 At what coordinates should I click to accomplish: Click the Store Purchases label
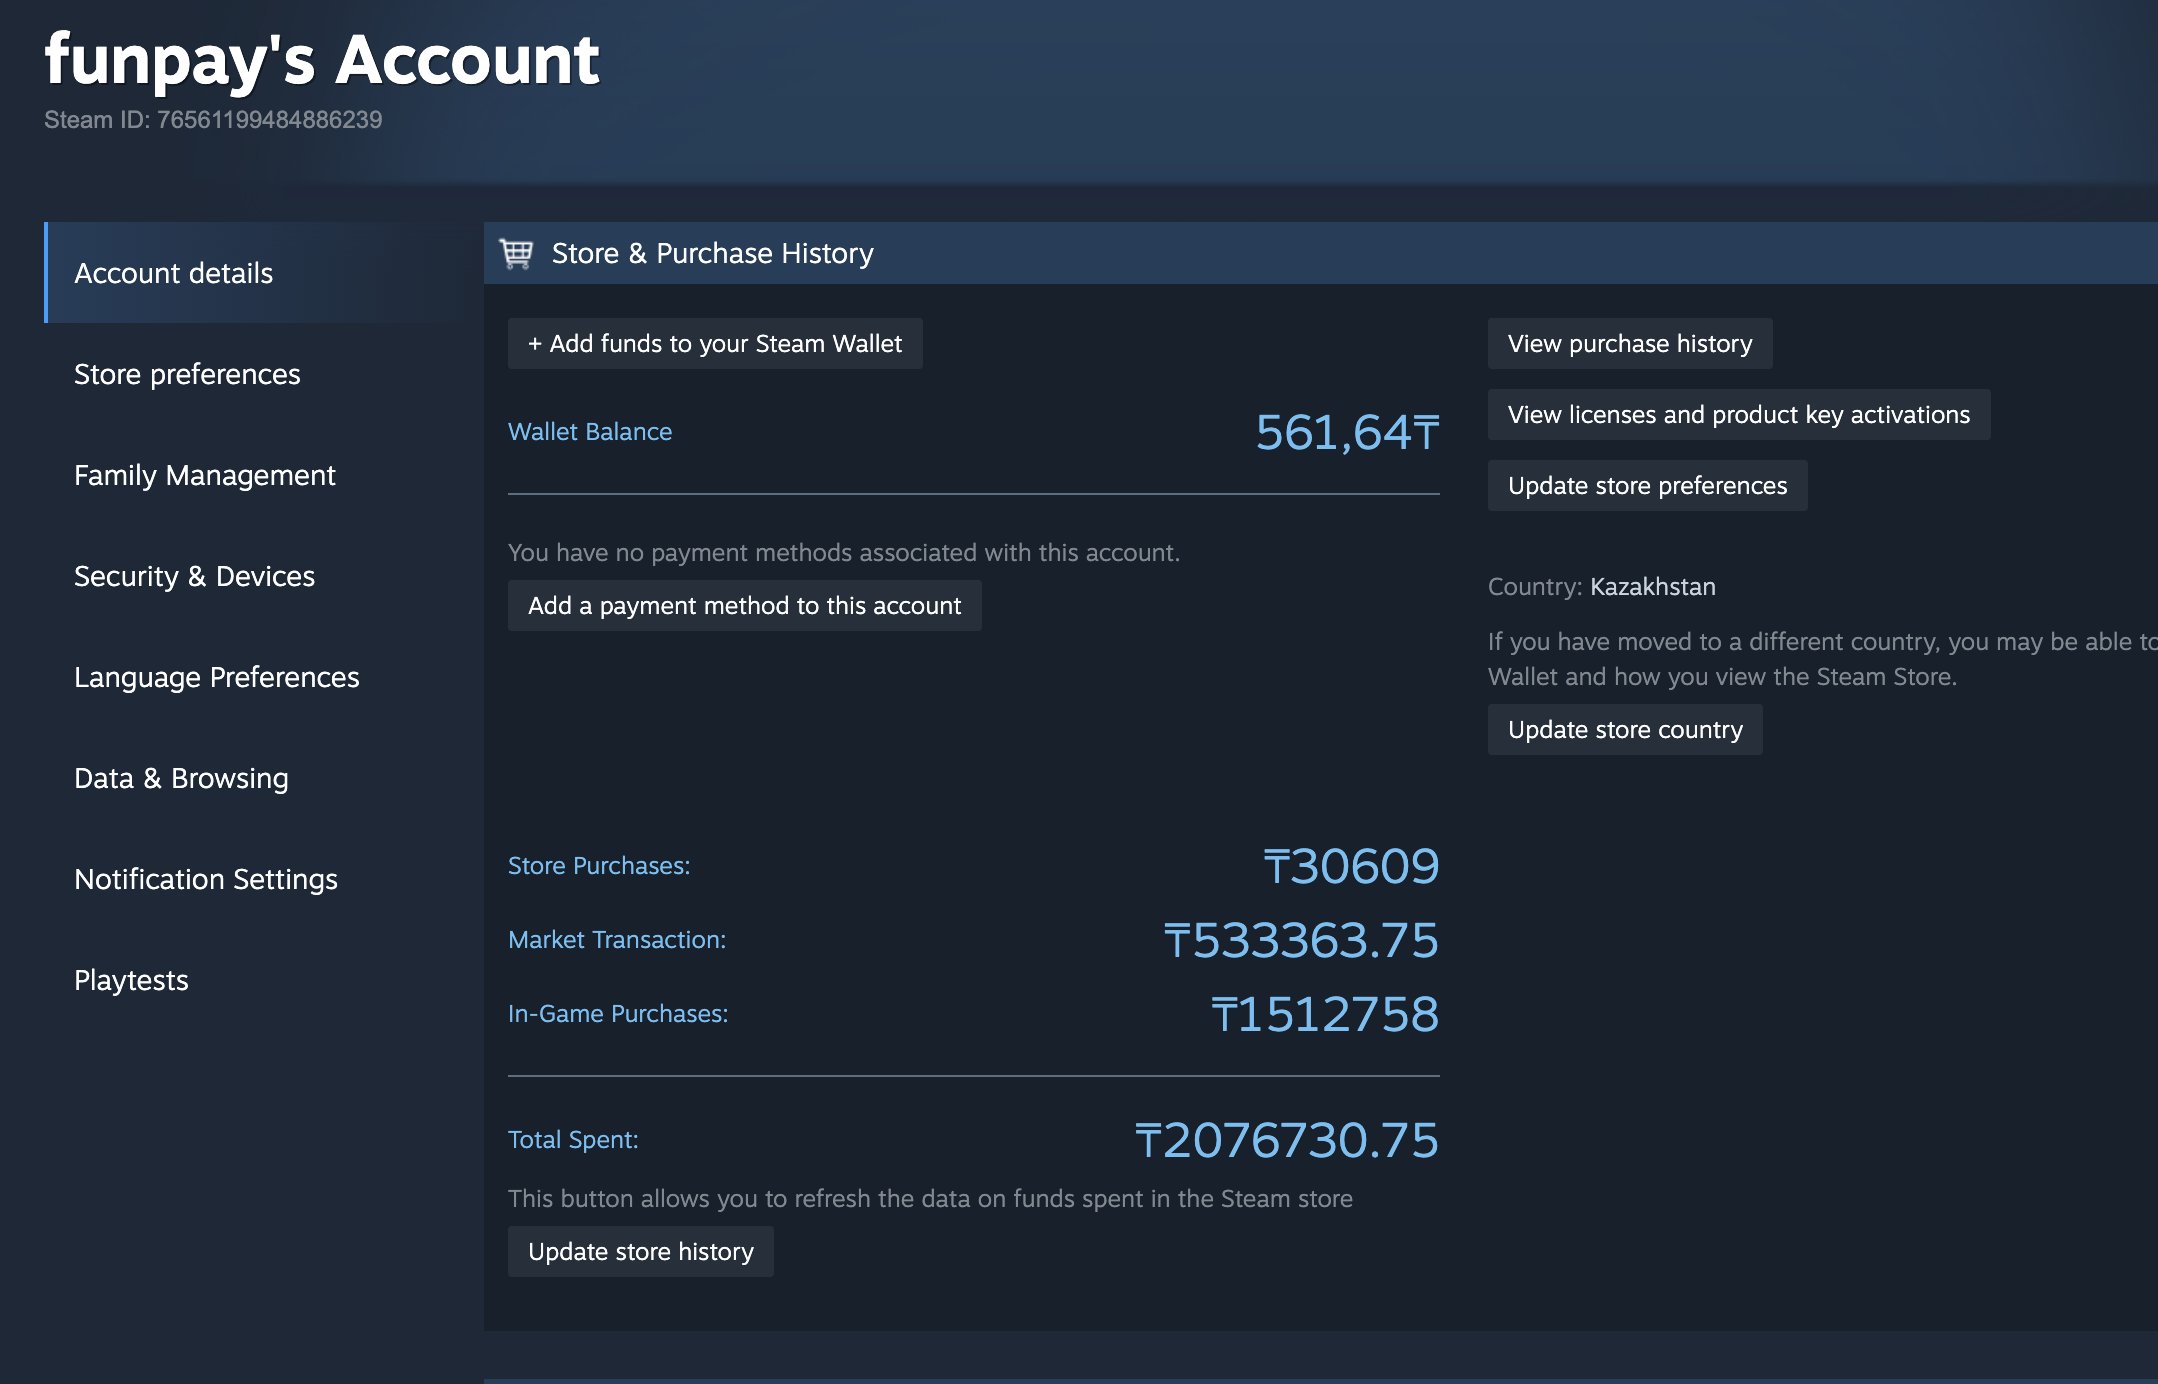click(599, 866)
